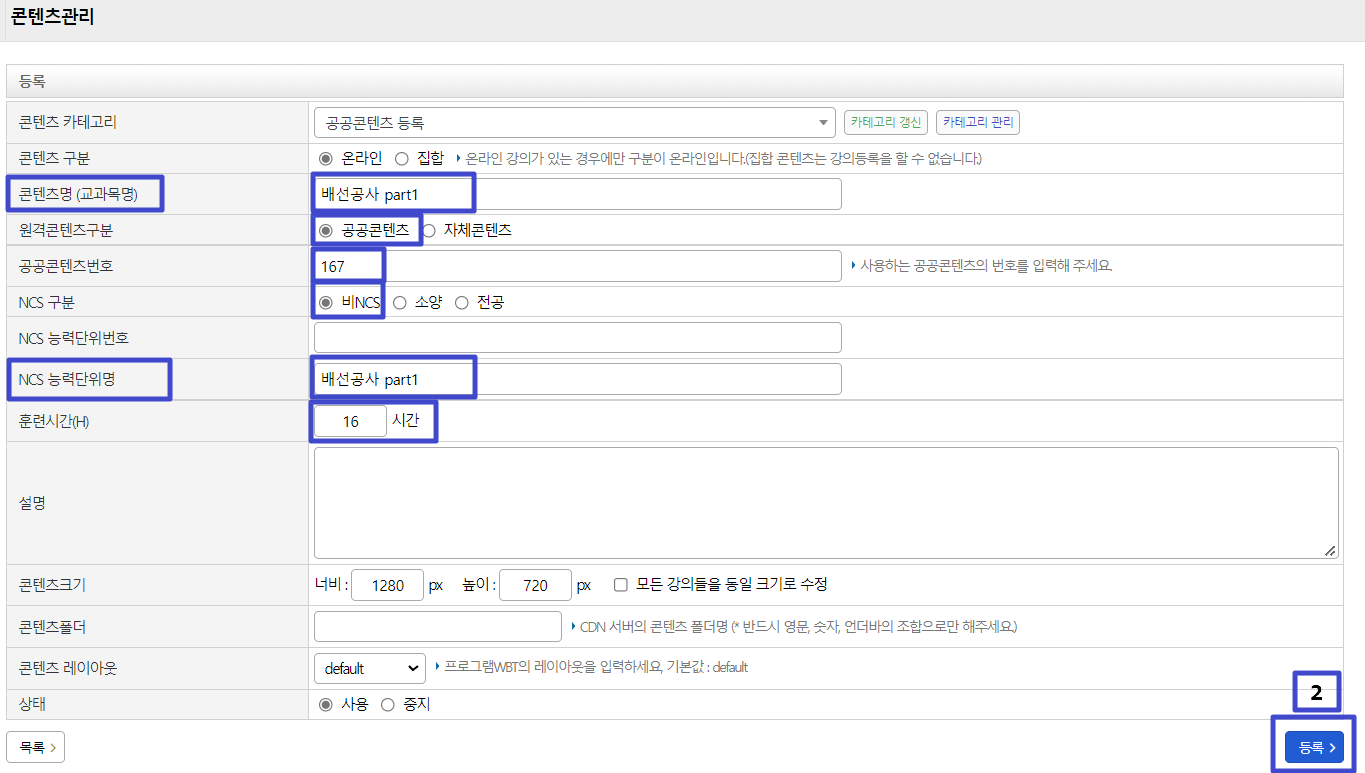Enable 모든 강의들을 동일 크기로 수정 checkbox
The height and width of the screenshot is (773, 1365).
[621, 584]
